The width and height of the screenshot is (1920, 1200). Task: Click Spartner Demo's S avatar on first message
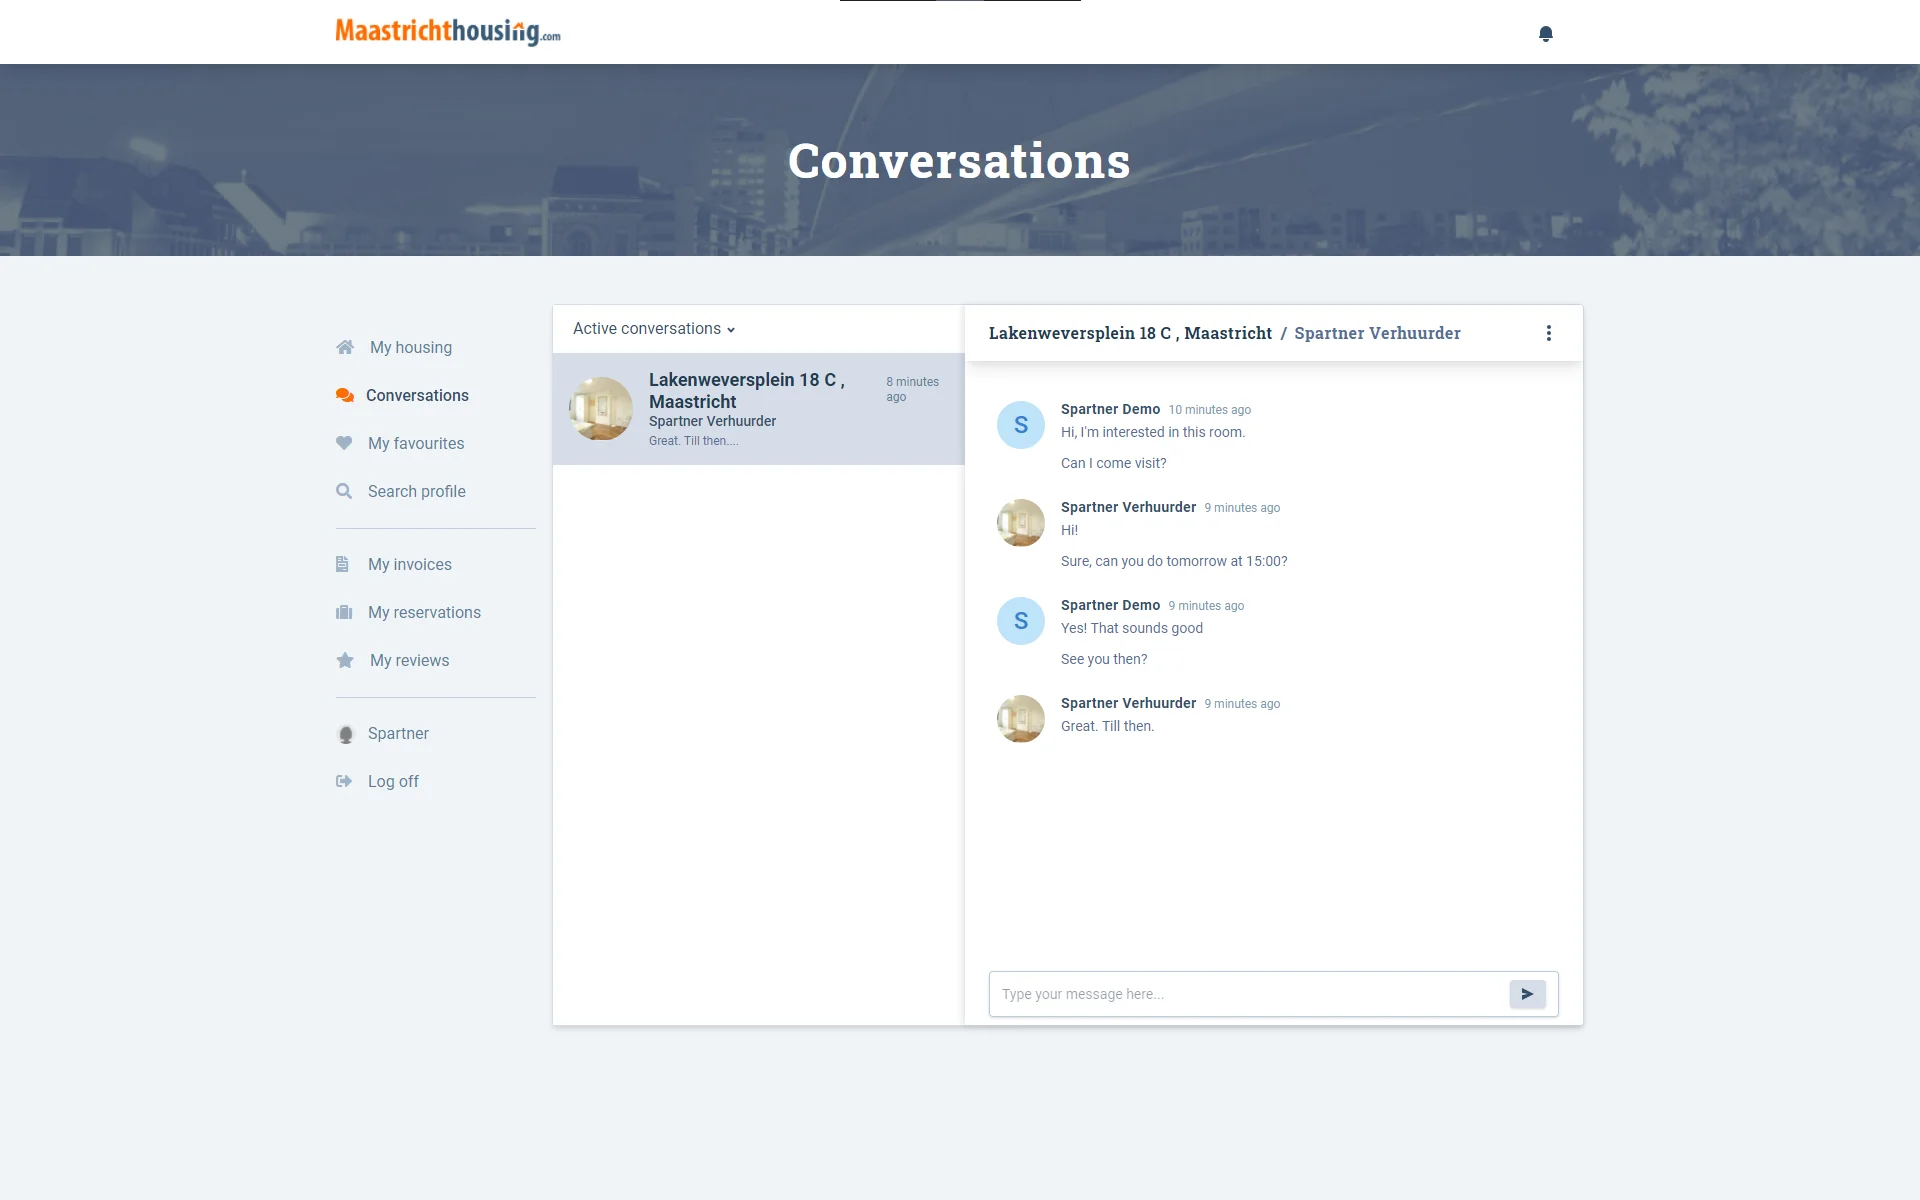tap(1020, 425)
